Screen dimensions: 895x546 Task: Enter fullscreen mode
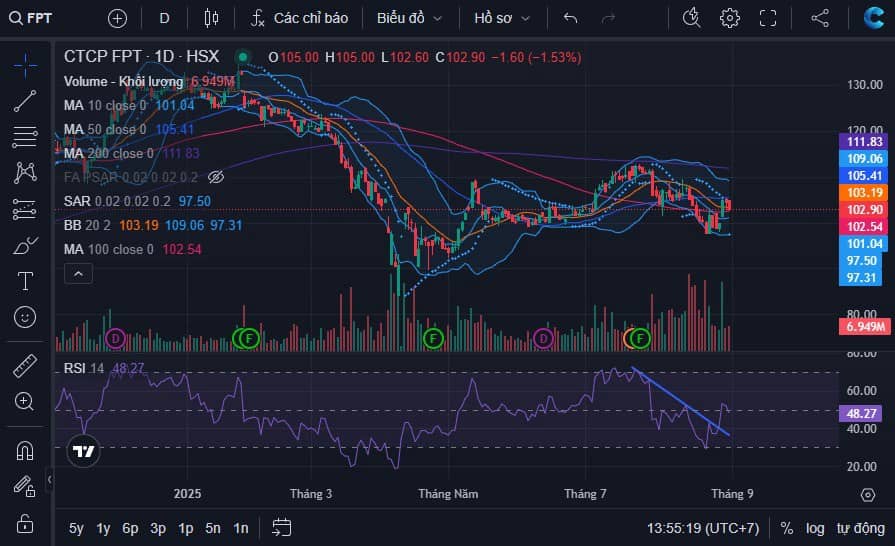[x=768, y=18]
